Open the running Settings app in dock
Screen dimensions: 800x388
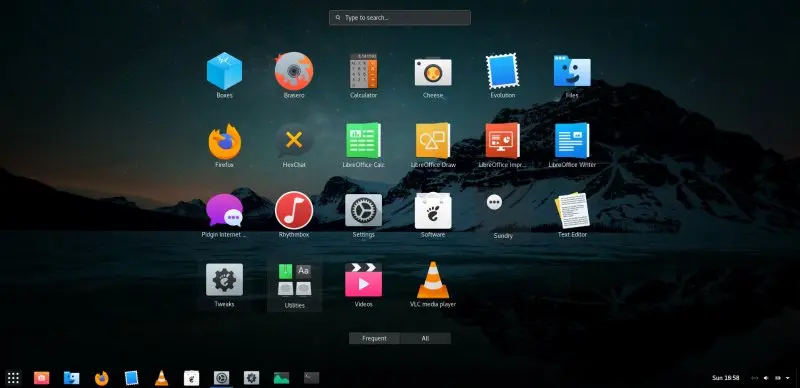click(x=221, y=378)
